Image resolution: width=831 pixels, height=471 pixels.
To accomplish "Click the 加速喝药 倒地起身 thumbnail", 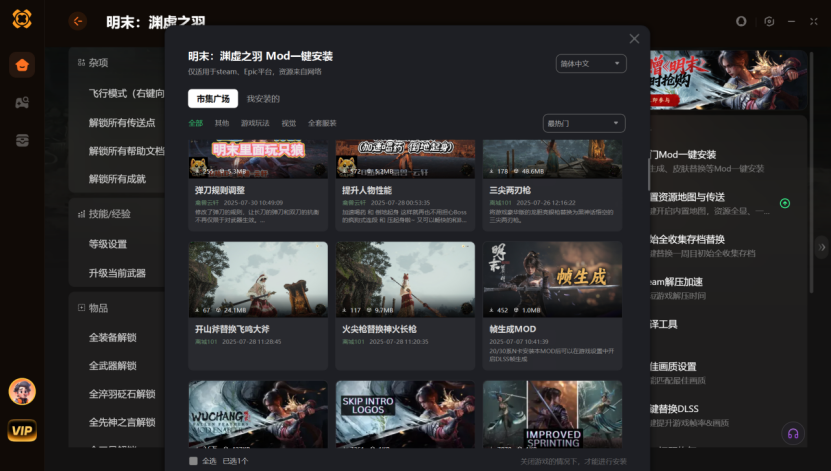I will pos(405,159).
